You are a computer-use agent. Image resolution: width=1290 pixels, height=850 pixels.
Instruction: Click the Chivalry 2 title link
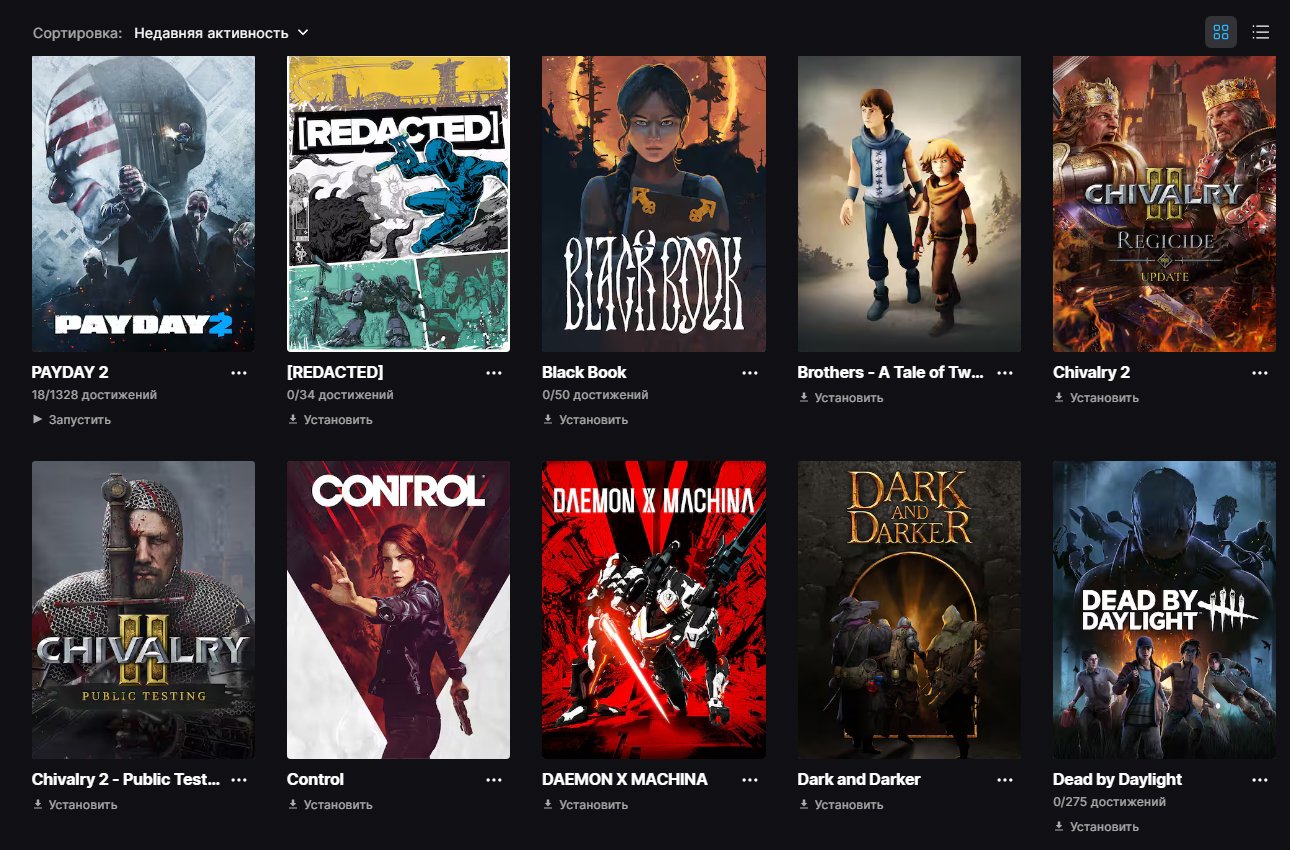[1091, 373]
